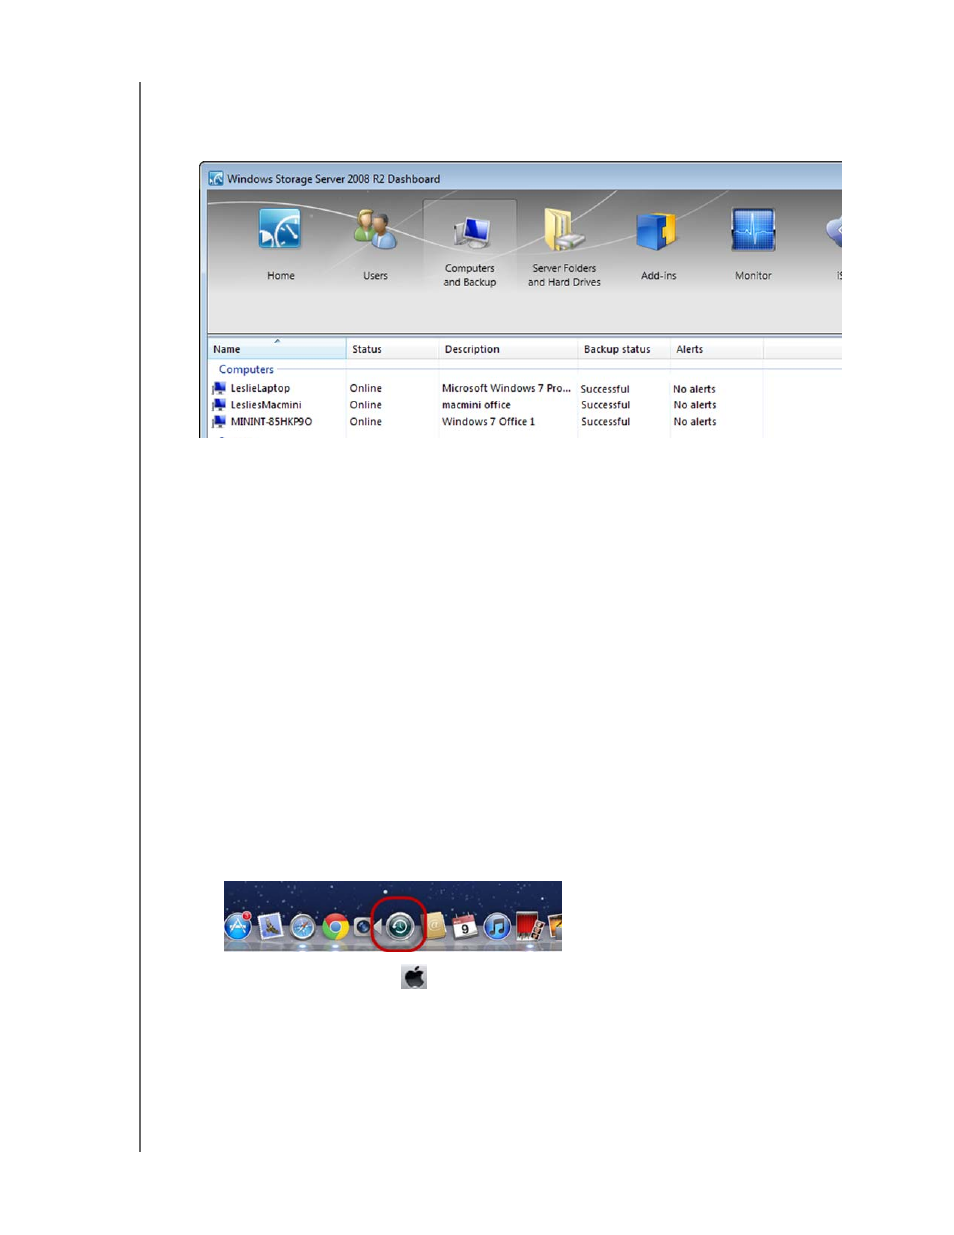Click 'No alerts' for MININT-85HKP9O
The height and width of the screenshot is (1235, 954).
(695, 422)
